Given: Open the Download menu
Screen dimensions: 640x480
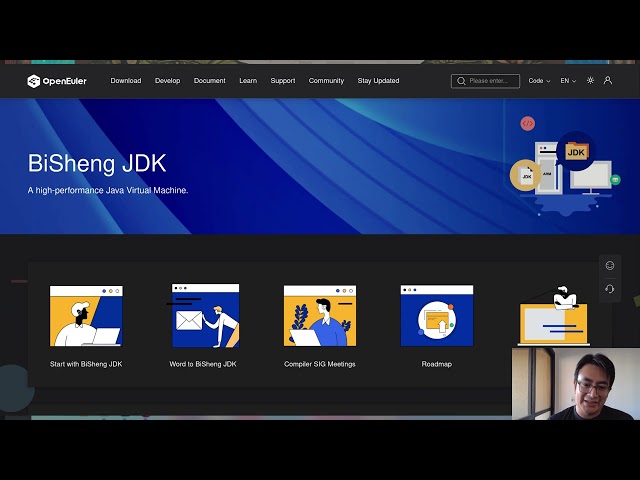Looking at the screenshot, I should coord(126,81).
